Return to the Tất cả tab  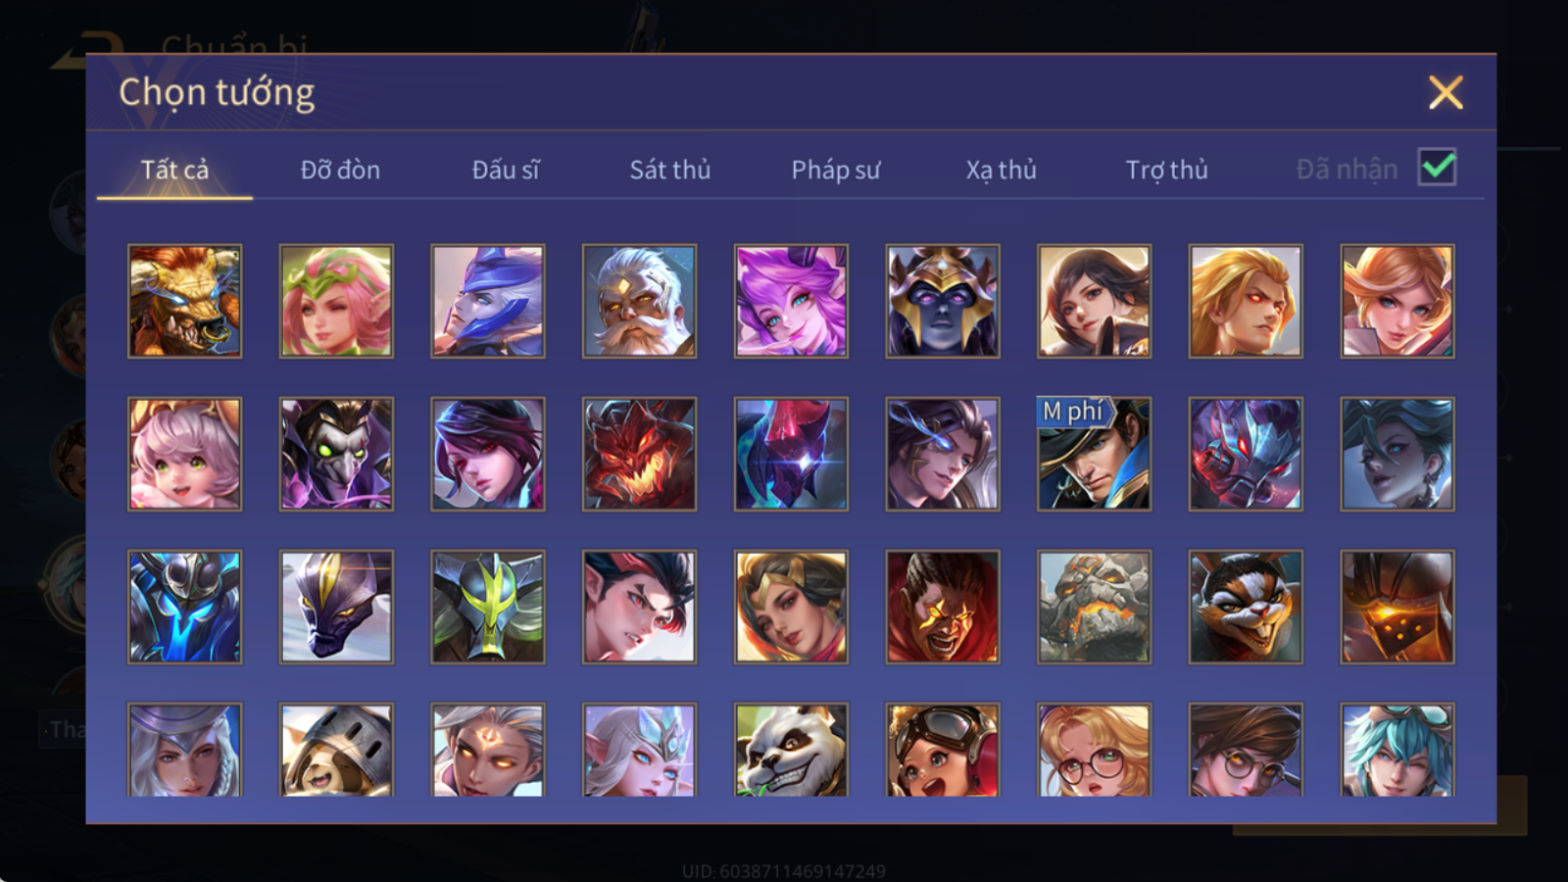[175, 170]
